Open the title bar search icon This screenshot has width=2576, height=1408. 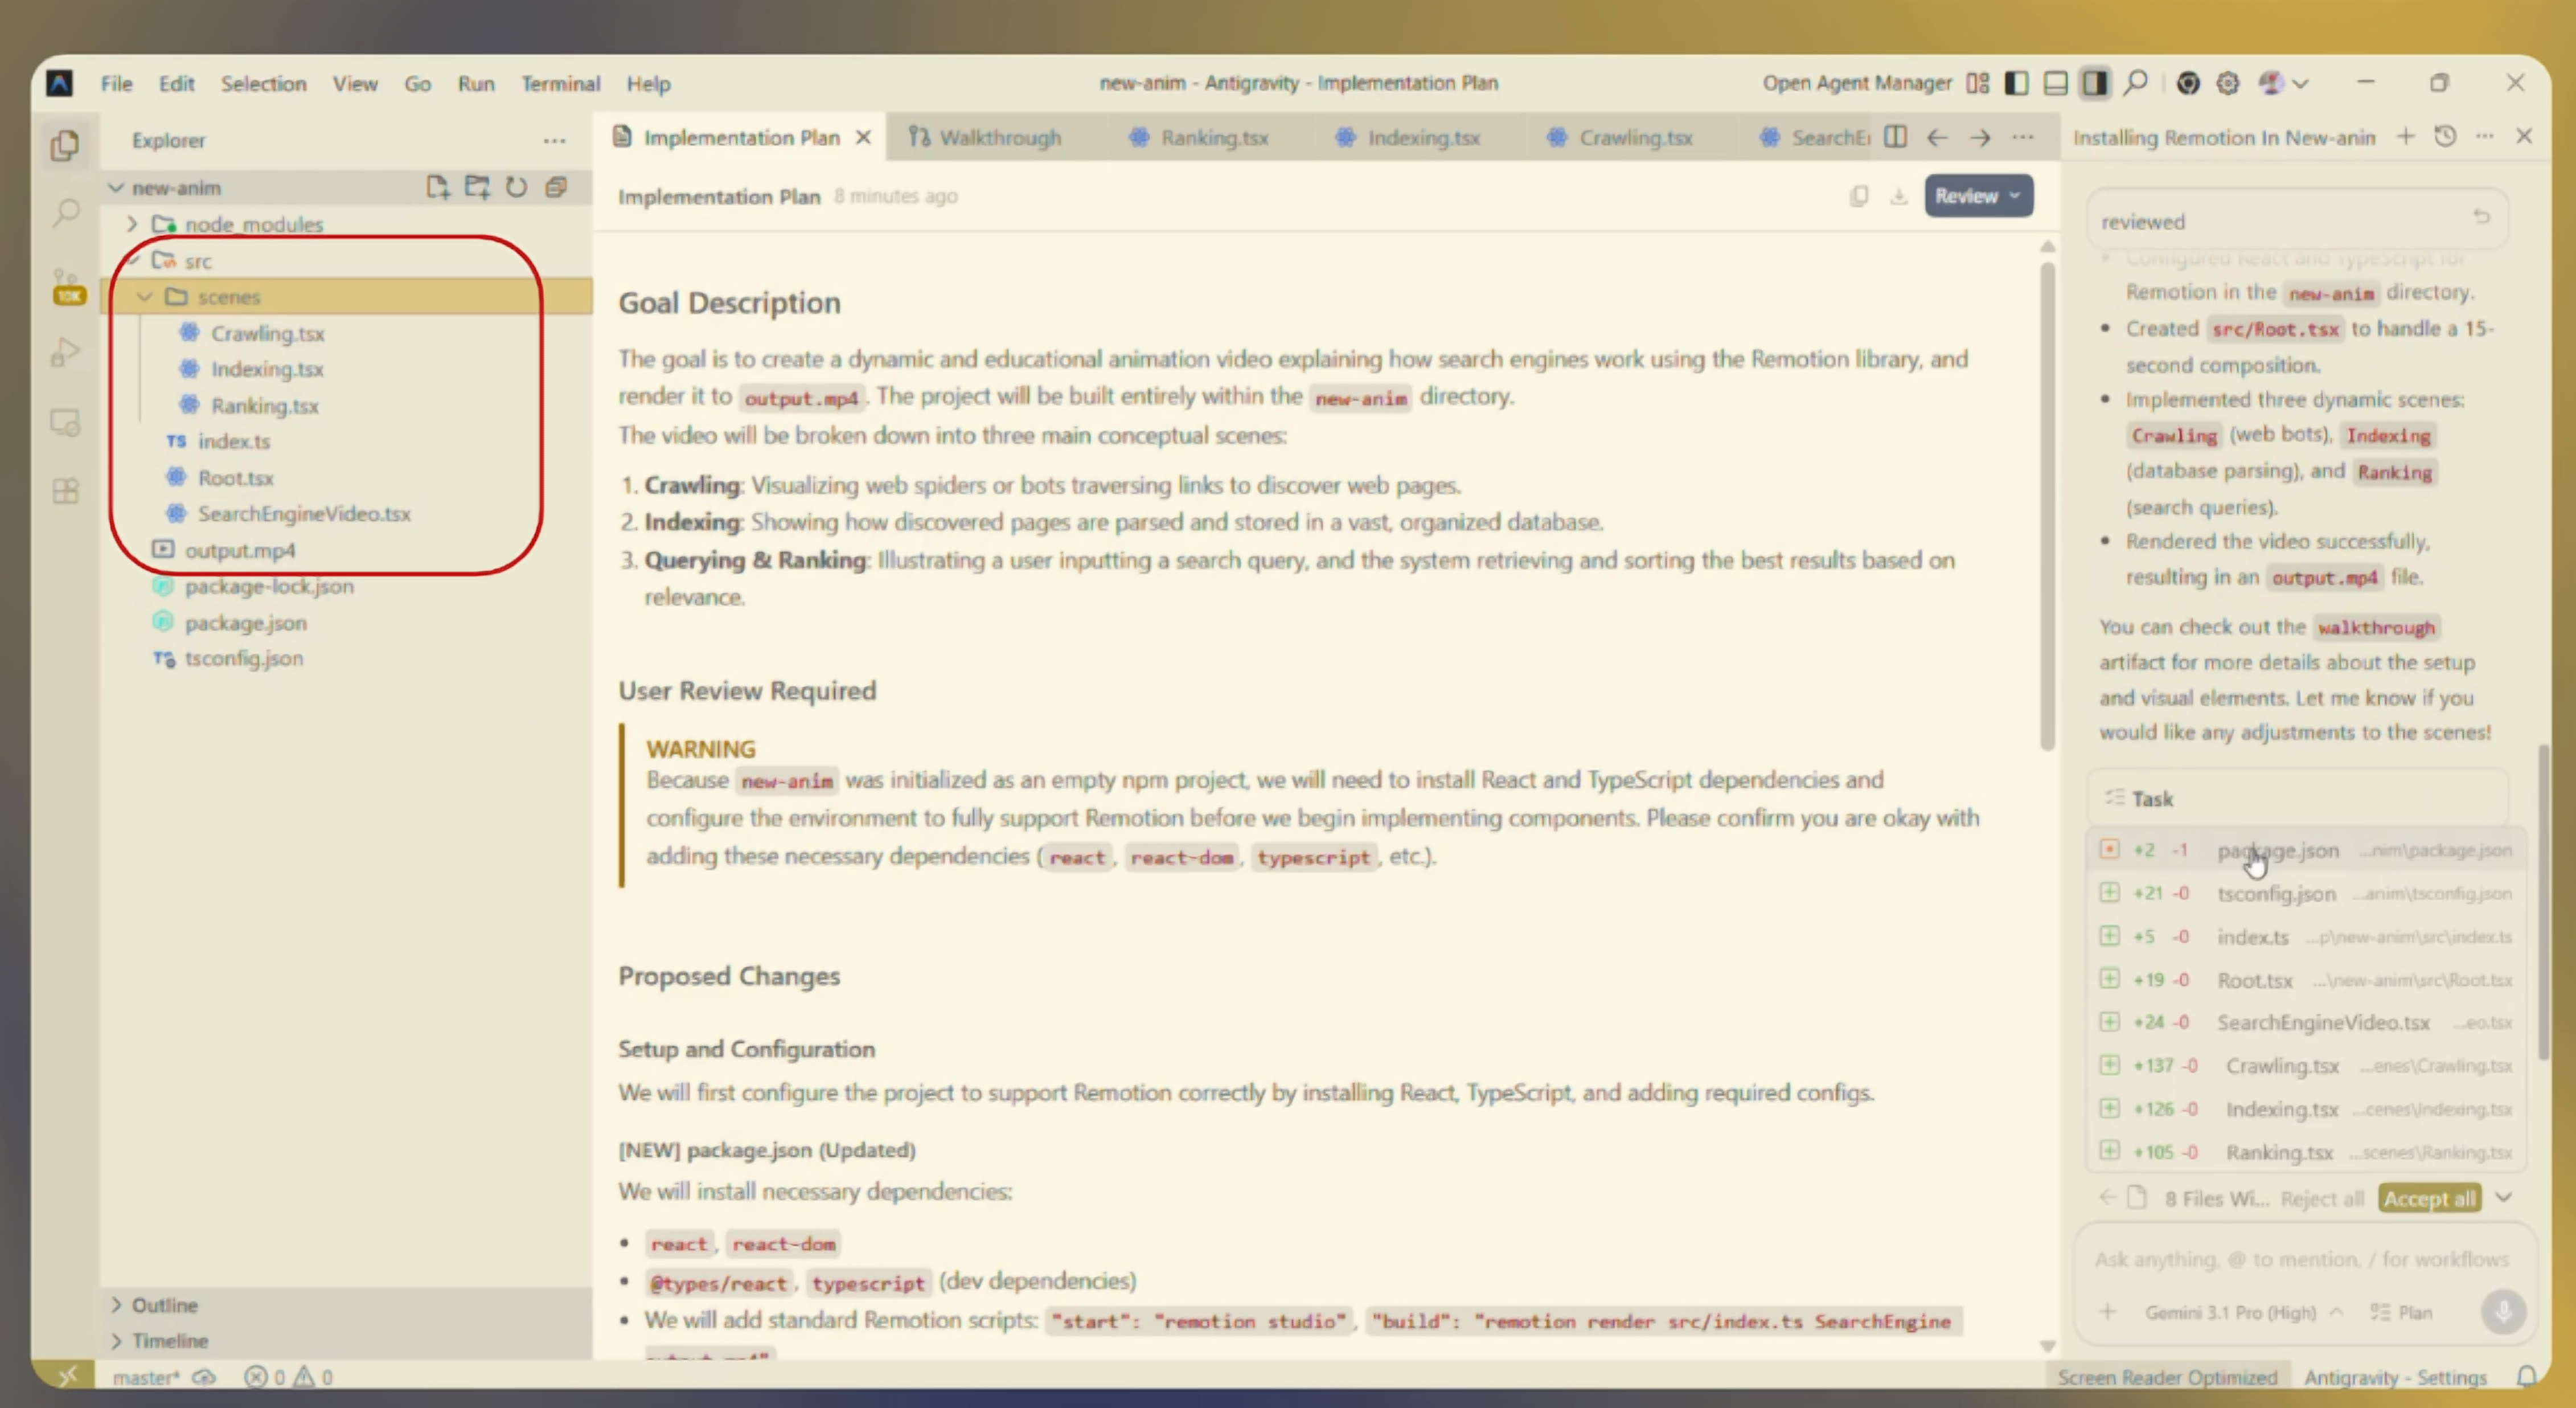pos(2135,83)
